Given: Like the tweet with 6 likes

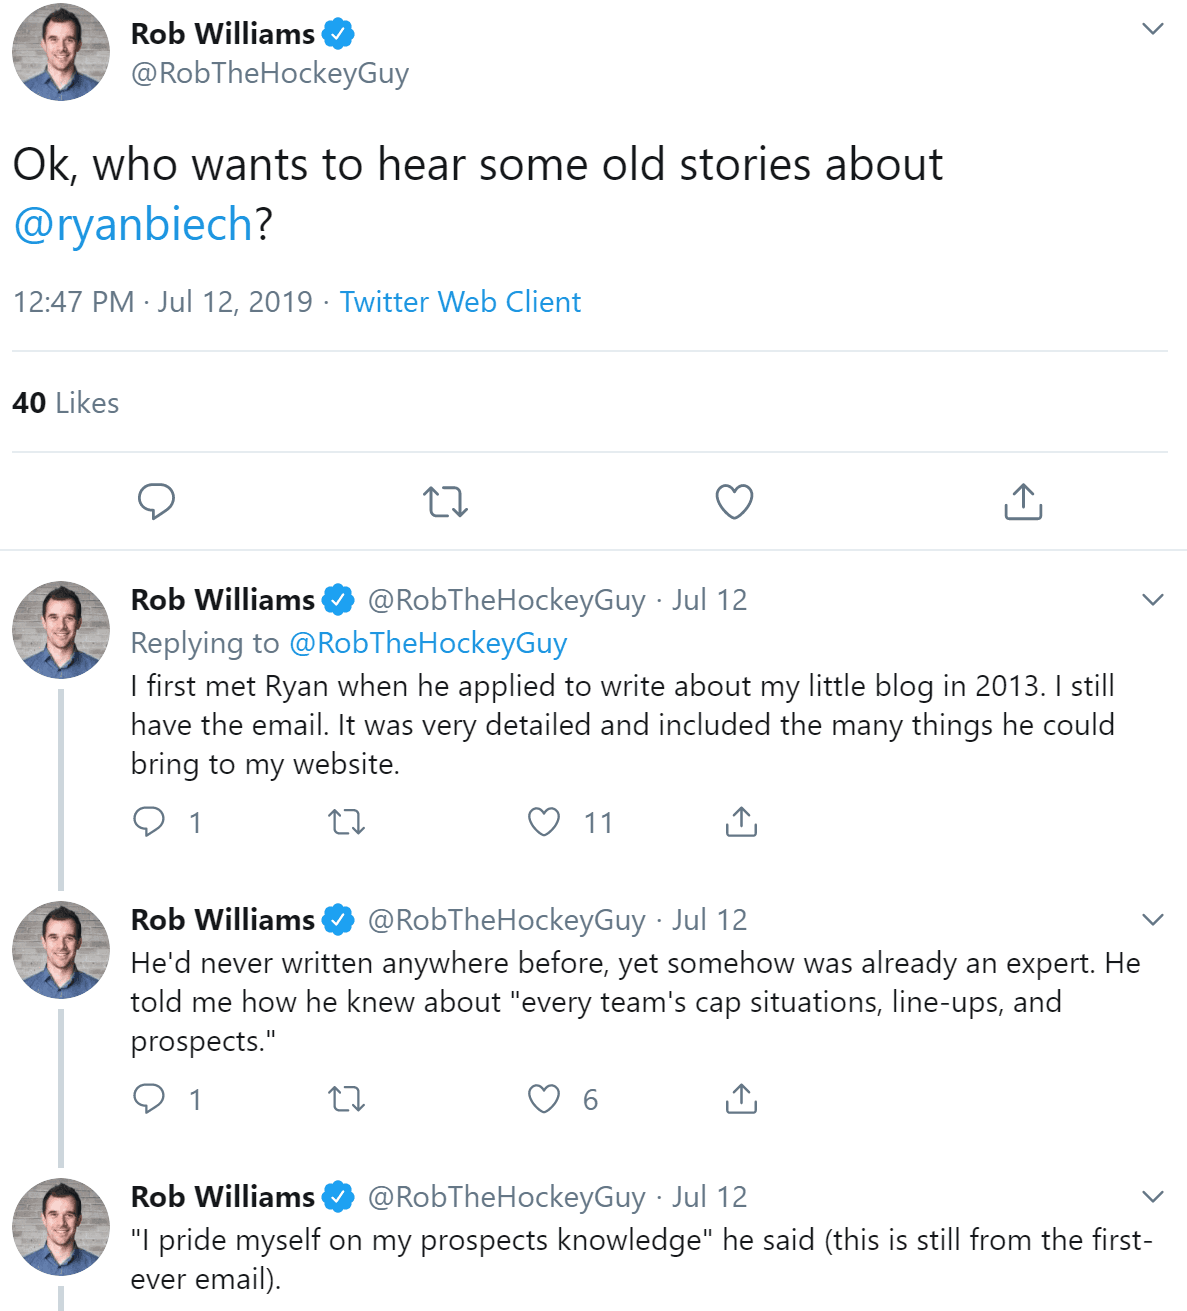Looking at the screenshot, I should click(544, 1099).
